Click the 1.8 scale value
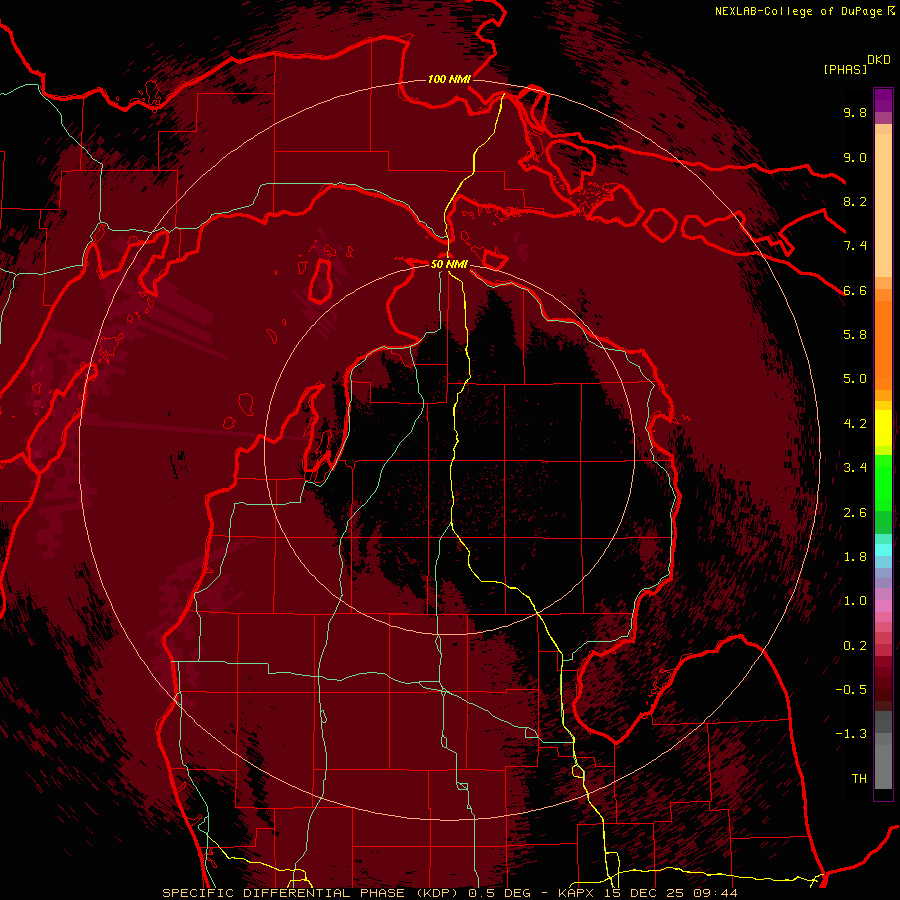Viewport: 900px width, 900px height. (855, 557)
